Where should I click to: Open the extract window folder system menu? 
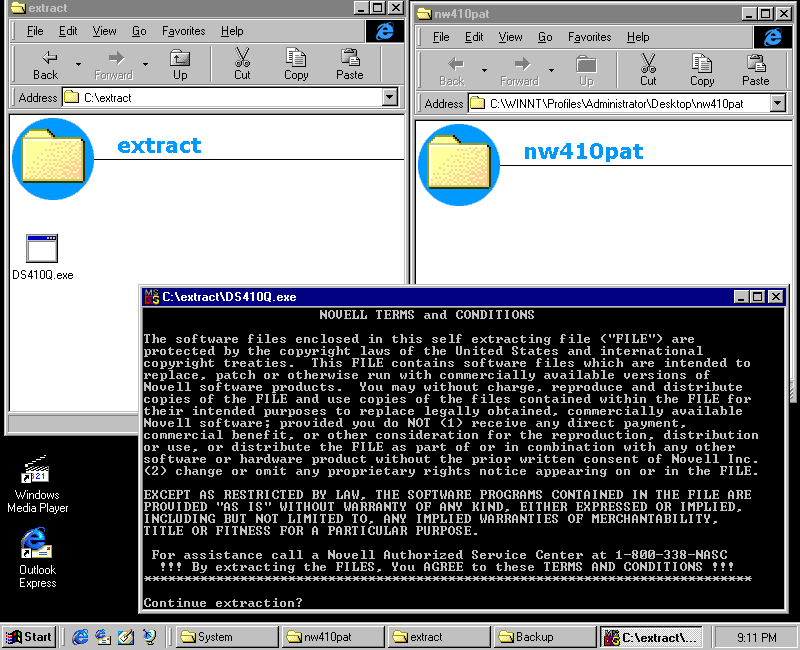coord(18,7)
